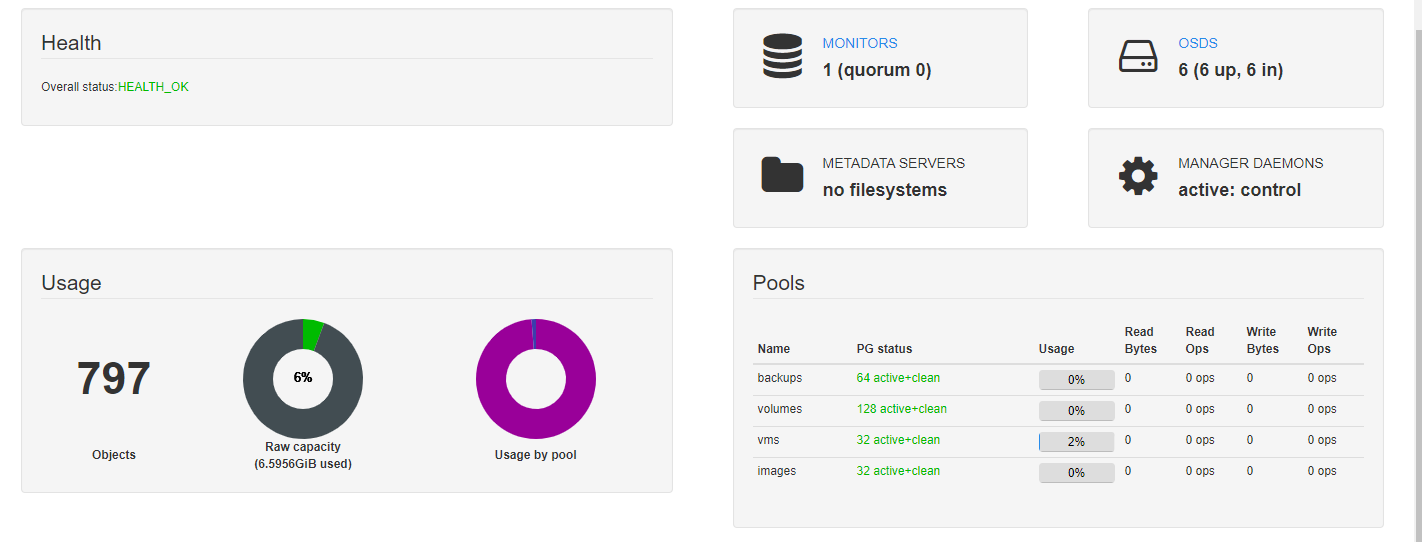Click the Metadata Servers folder icon
Image resolution: width=1422 pixels, height=542 pixels.
[x=782, y=174]
